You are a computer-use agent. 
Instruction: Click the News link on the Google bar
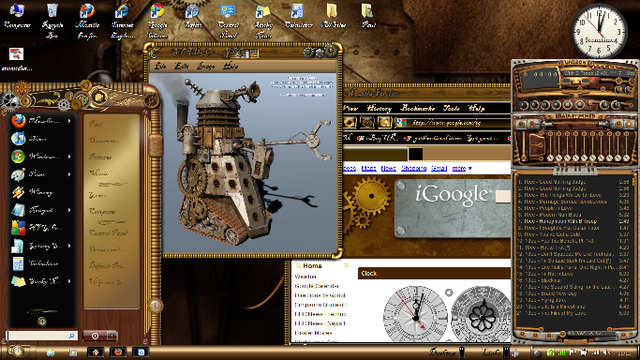[388, 168]
